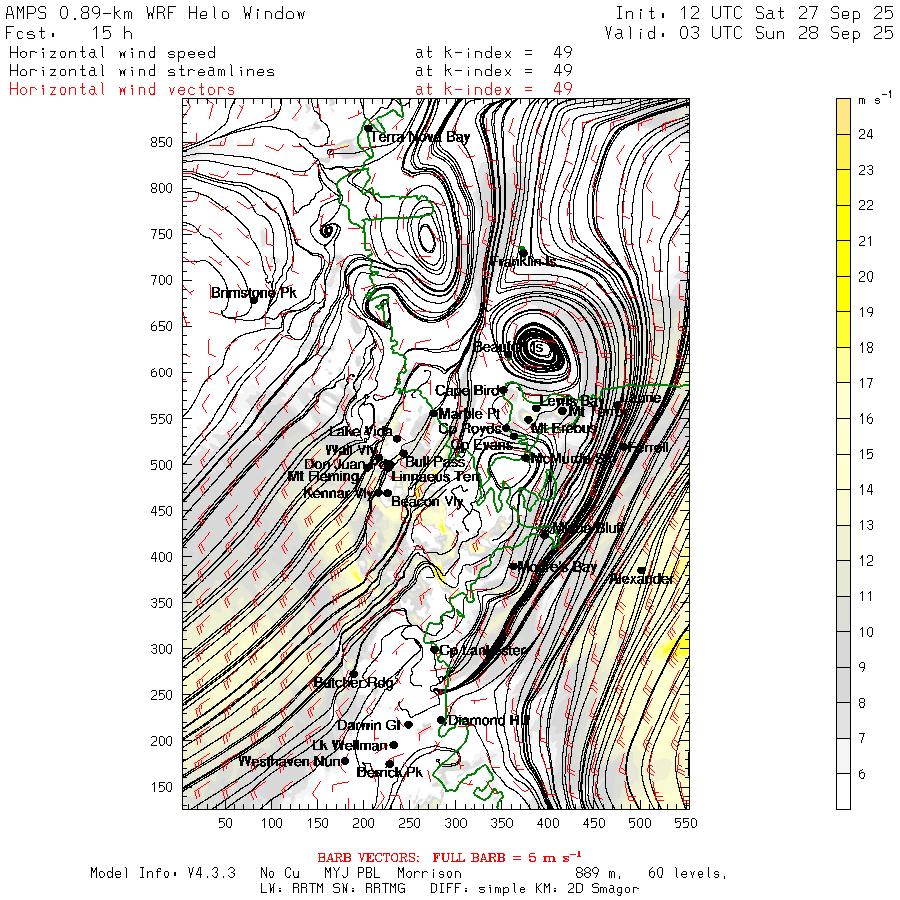
Task: Click the black dot marker at Franklin Is
Action: (523, 253)
